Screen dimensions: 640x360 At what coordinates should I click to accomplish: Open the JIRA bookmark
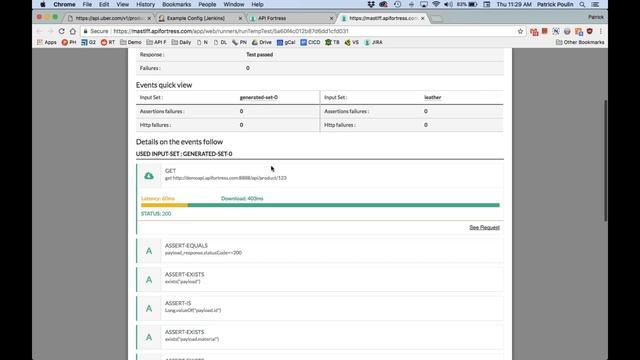[x=373, y=42]
